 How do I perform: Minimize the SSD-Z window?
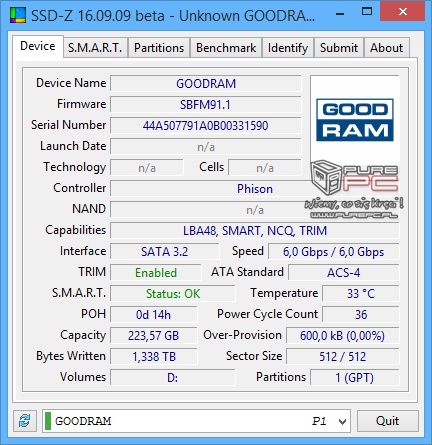340,13
